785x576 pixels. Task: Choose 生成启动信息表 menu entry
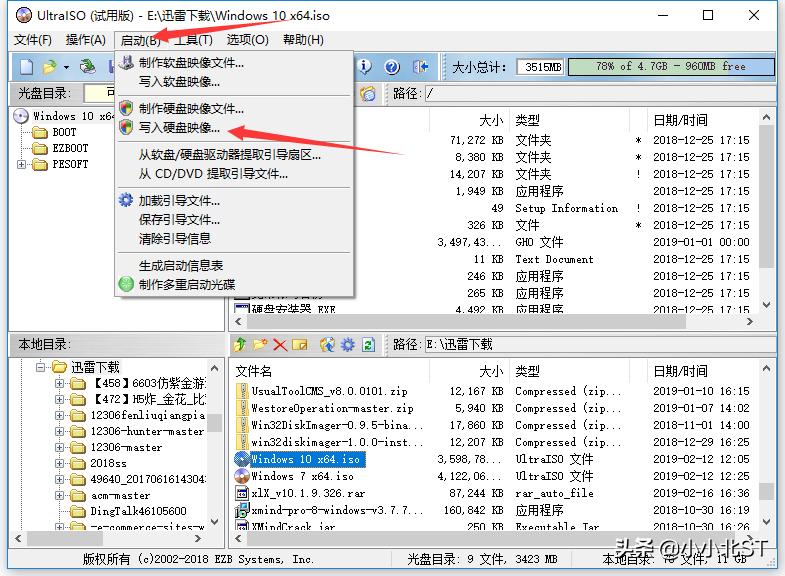click(181, 265)
